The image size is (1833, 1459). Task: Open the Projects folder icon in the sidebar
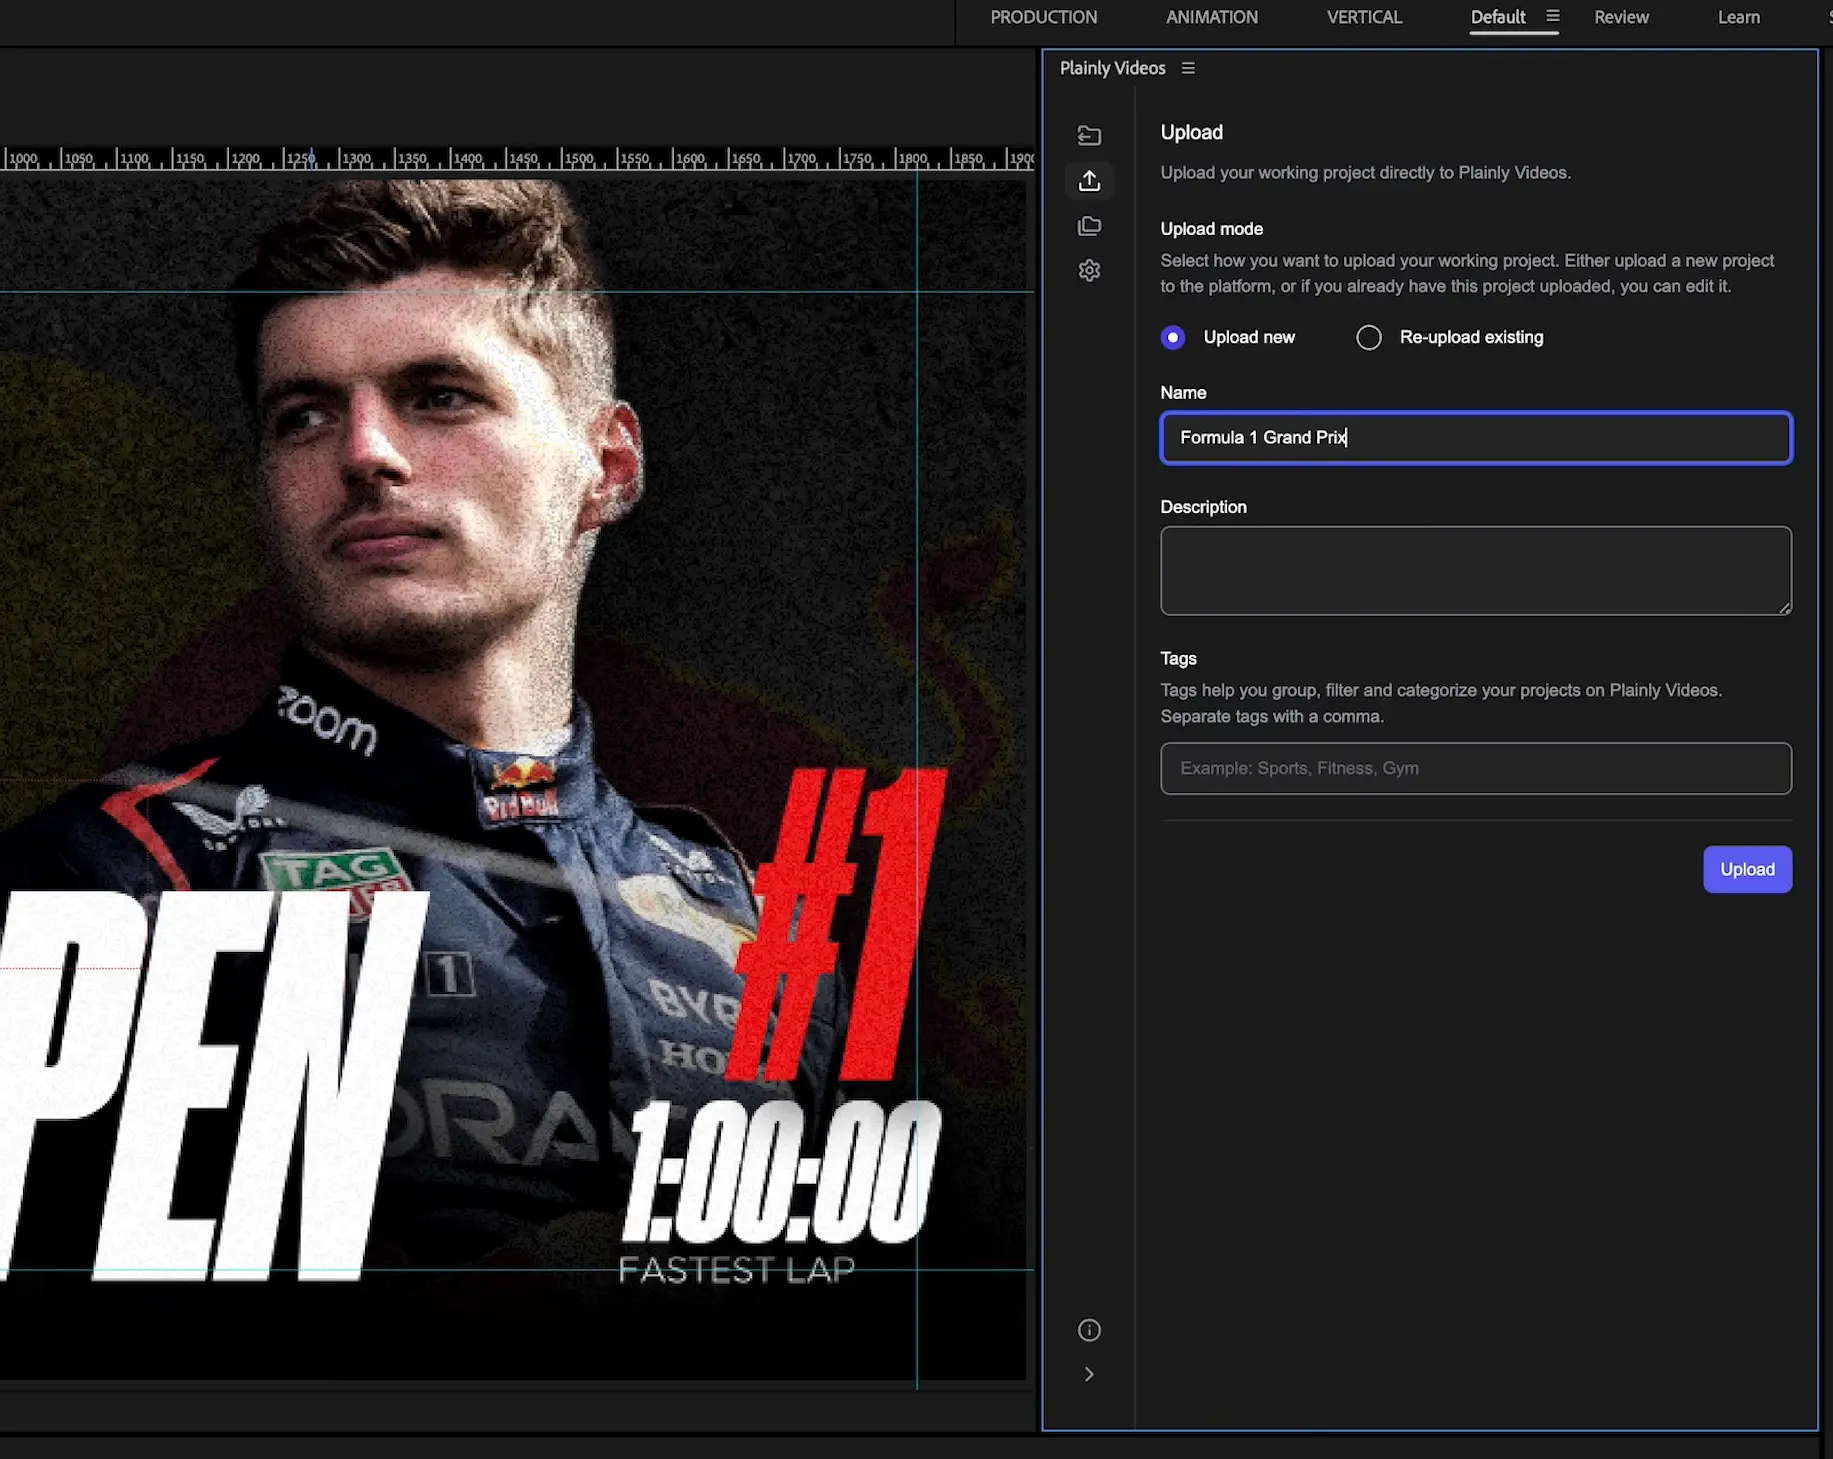tap(1089, 226)
